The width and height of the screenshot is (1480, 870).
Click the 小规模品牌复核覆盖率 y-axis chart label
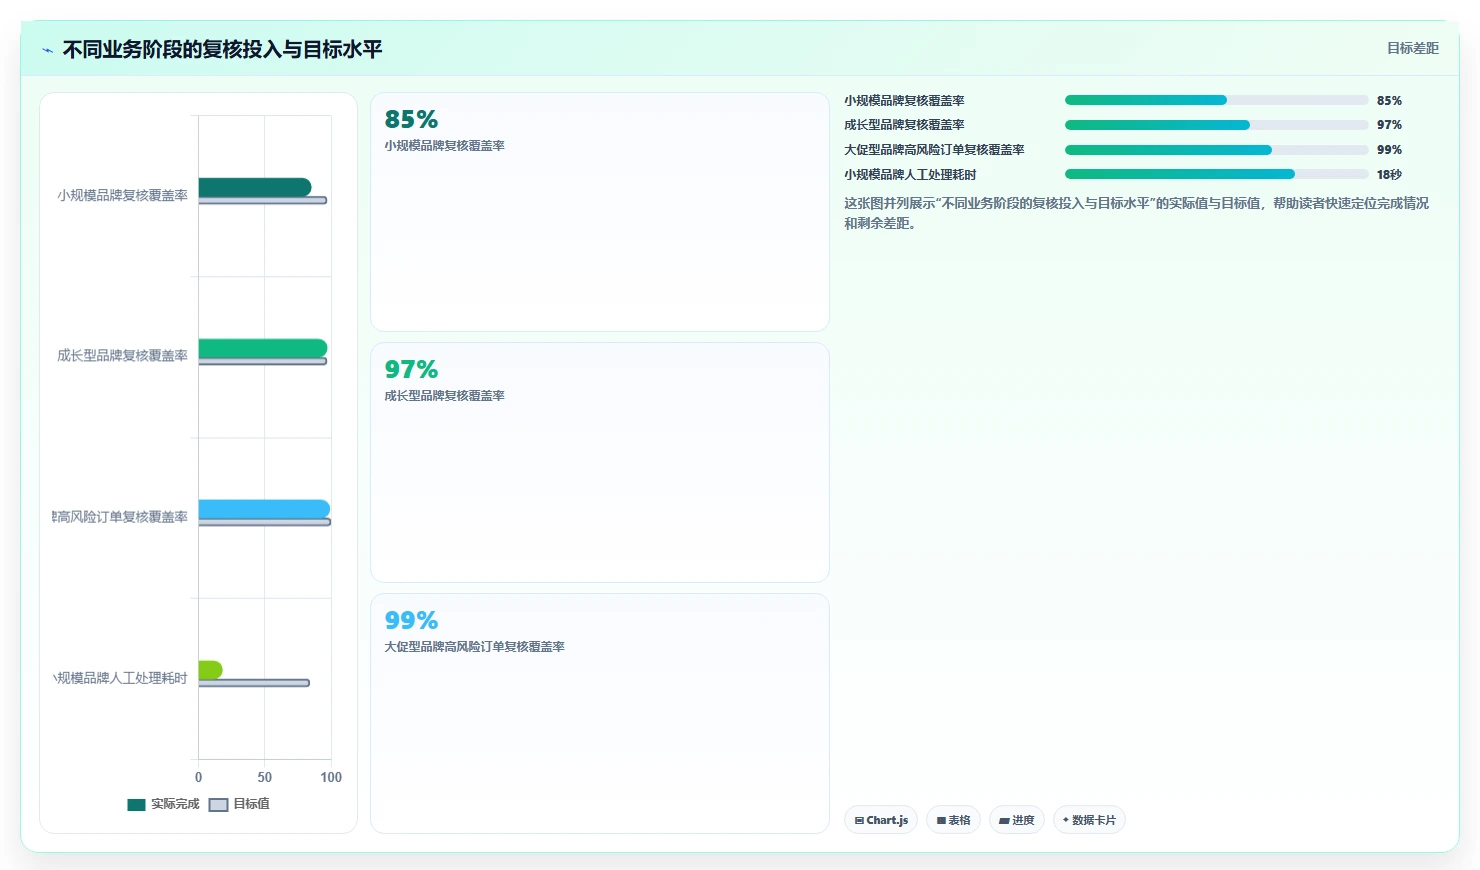pyautogui.click(x=122, y=196)
